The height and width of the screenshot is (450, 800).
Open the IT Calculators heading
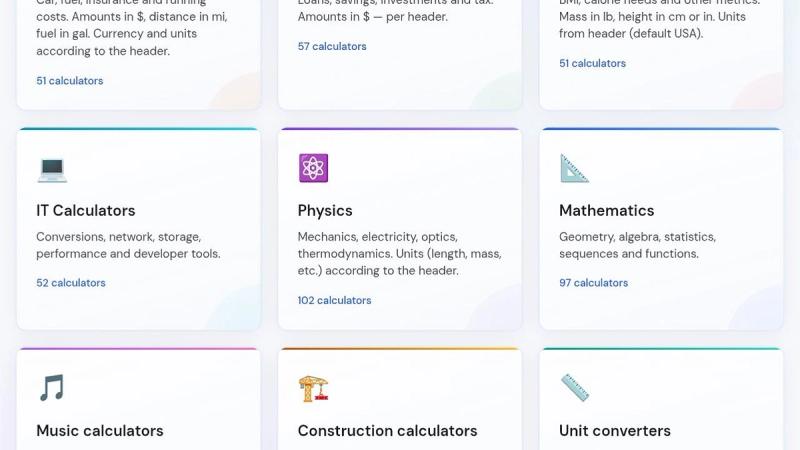pos(86,211)
